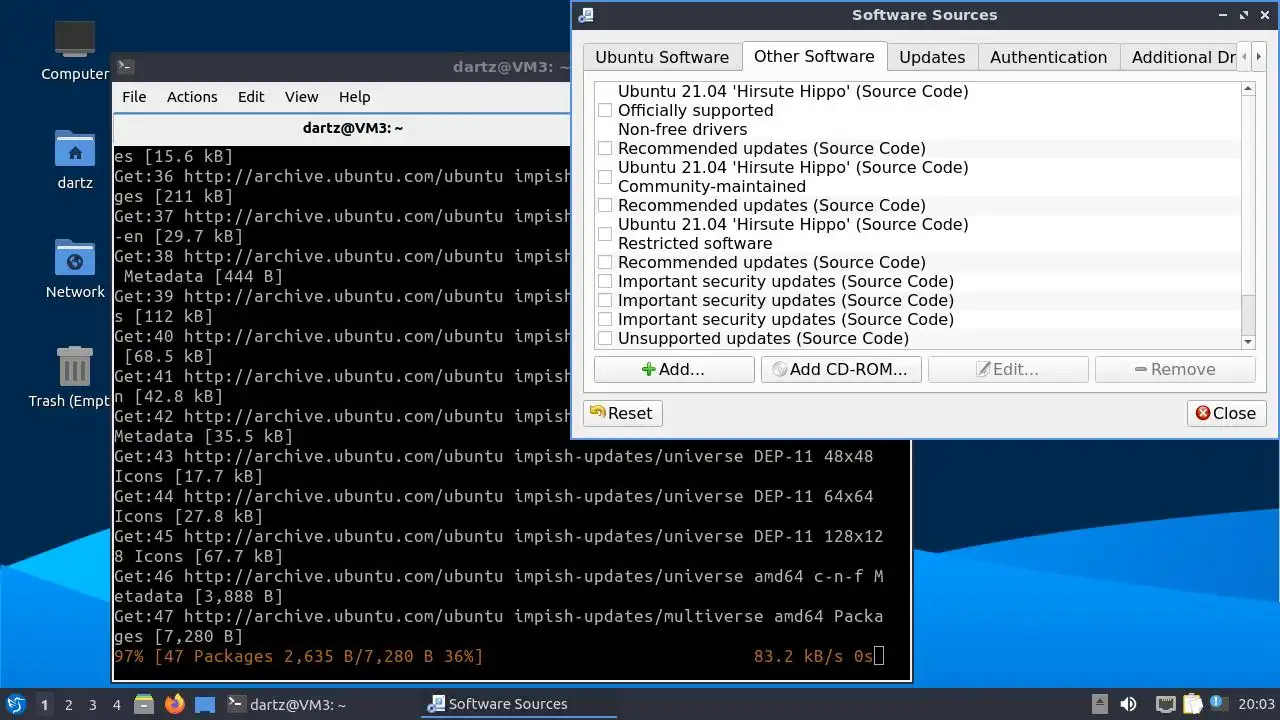
Task: Click the Add CD-ROM... button
Action: coord(841,369)
